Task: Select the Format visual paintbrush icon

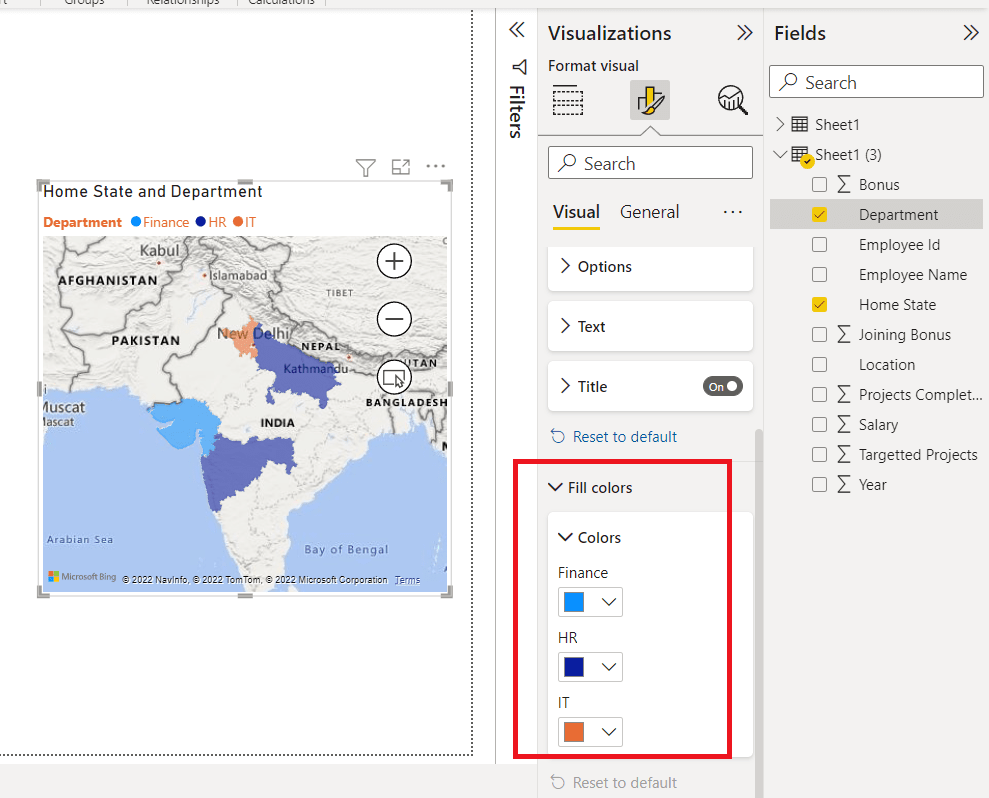Action: pyautogui.click(x=648, y=99)
